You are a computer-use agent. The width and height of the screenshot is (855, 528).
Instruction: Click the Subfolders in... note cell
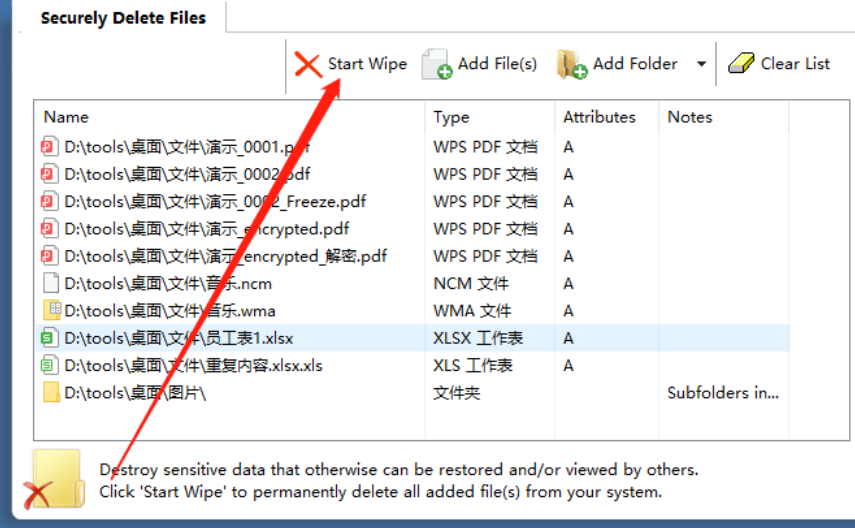click(723, 393)
